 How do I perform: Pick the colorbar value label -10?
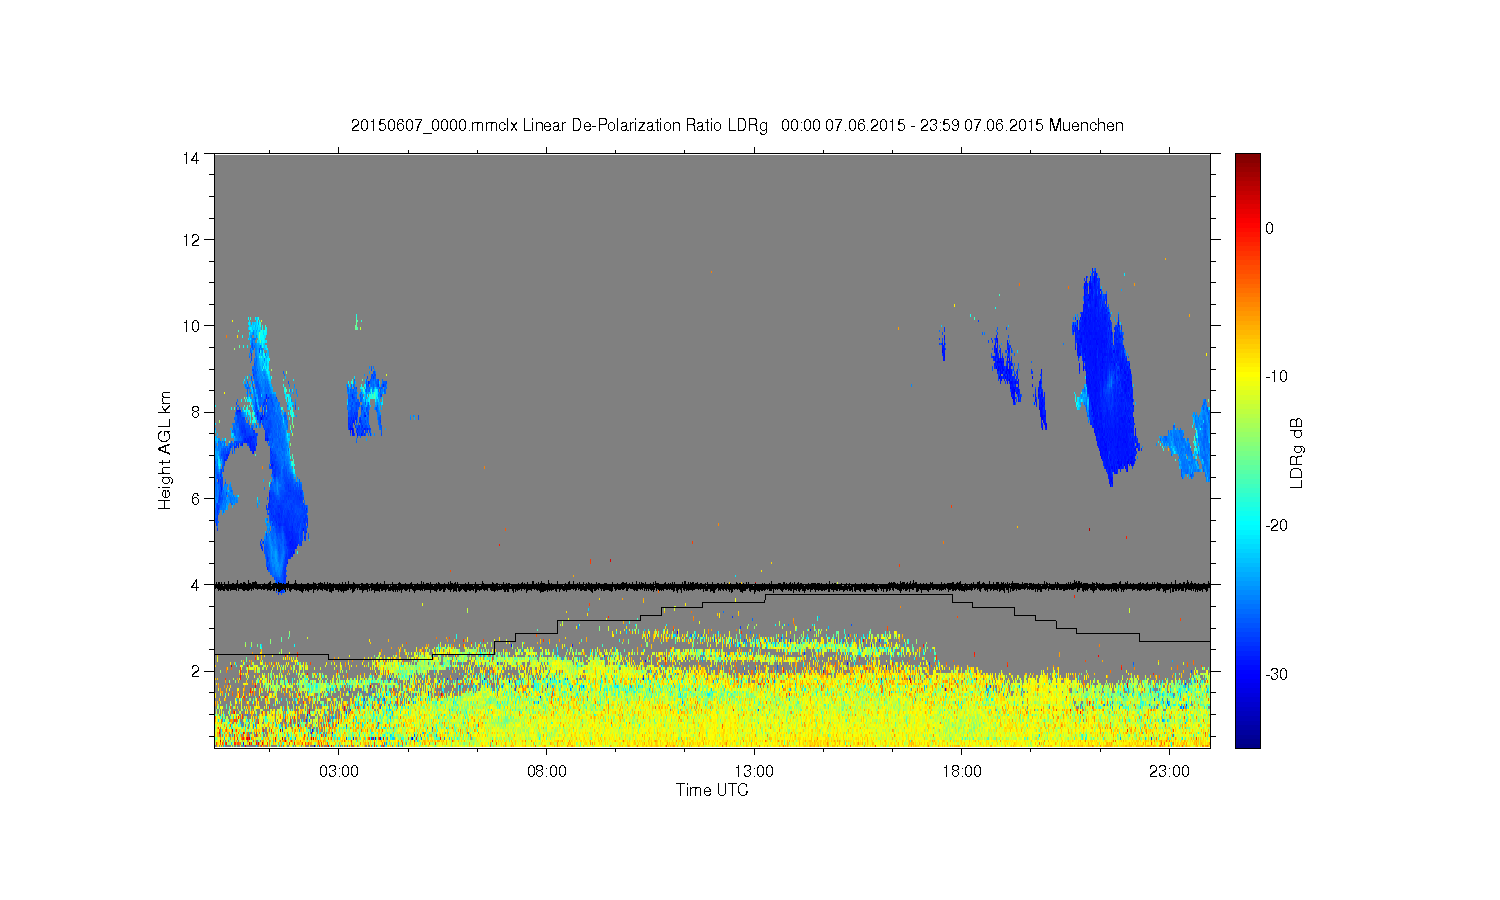coord(1276,377)
